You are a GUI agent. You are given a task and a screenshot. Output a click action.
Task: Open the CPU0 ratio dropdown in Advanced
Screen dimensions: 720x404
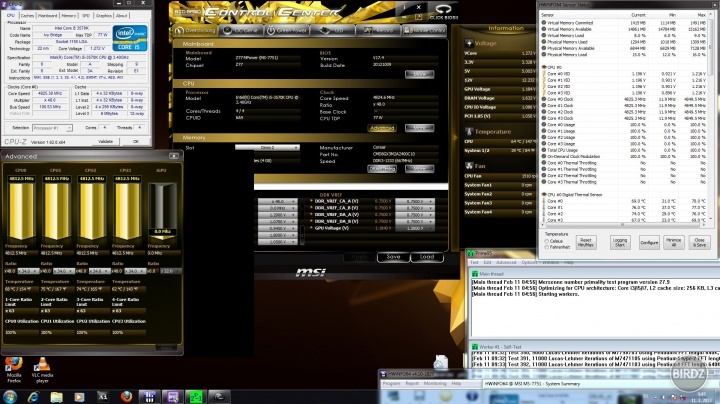(x=27, y=271)
